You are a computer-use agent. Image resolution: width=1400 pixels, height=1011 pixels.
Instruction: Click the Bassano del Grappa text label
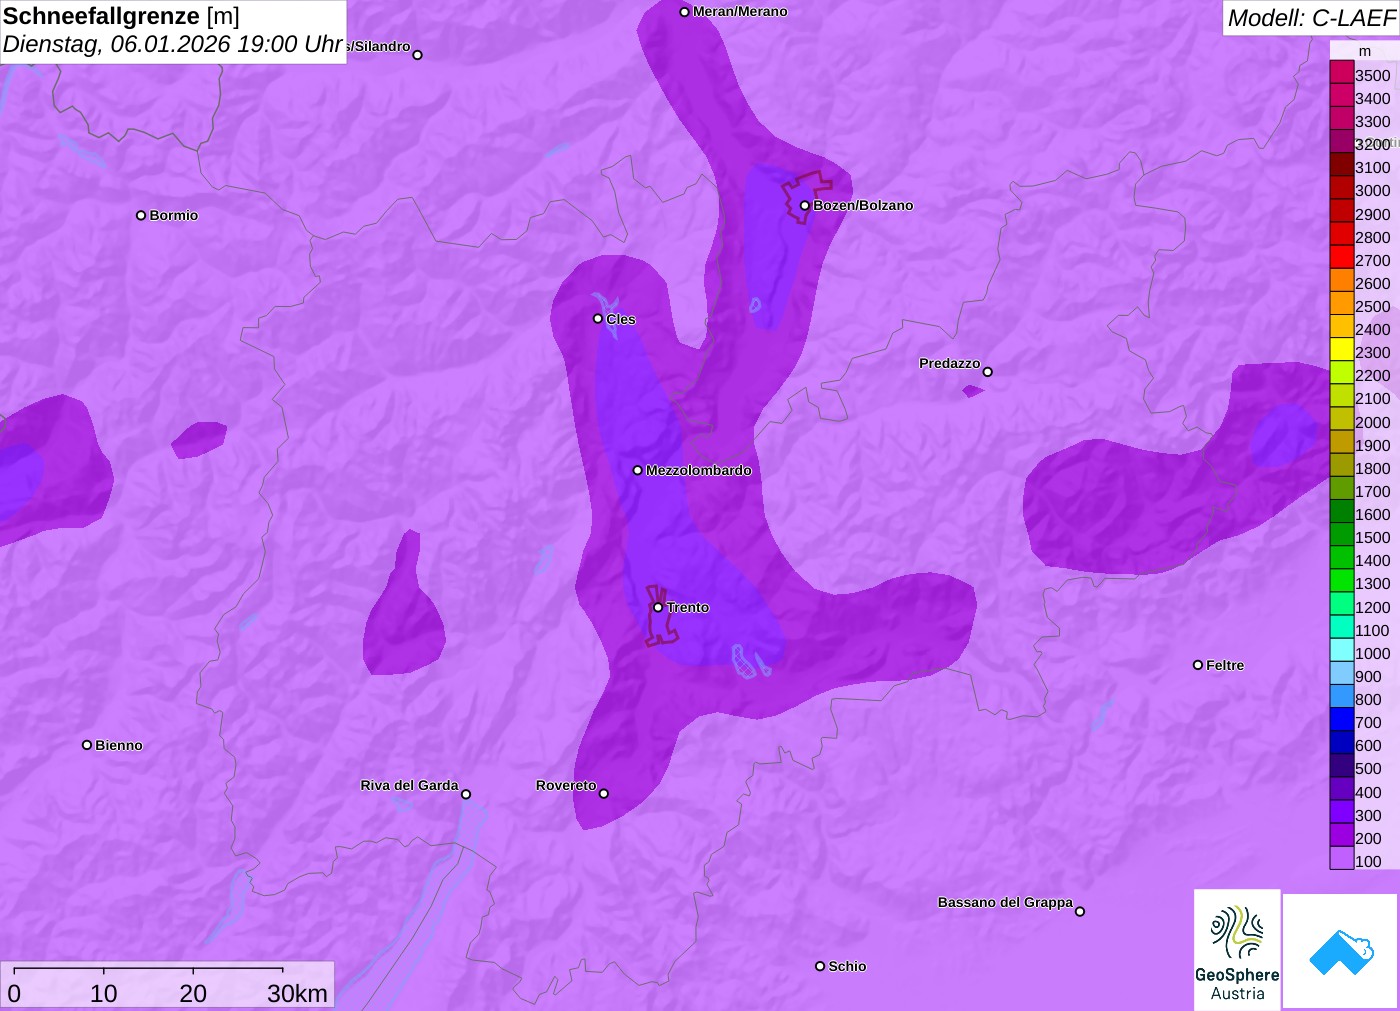coord(1005,902)
